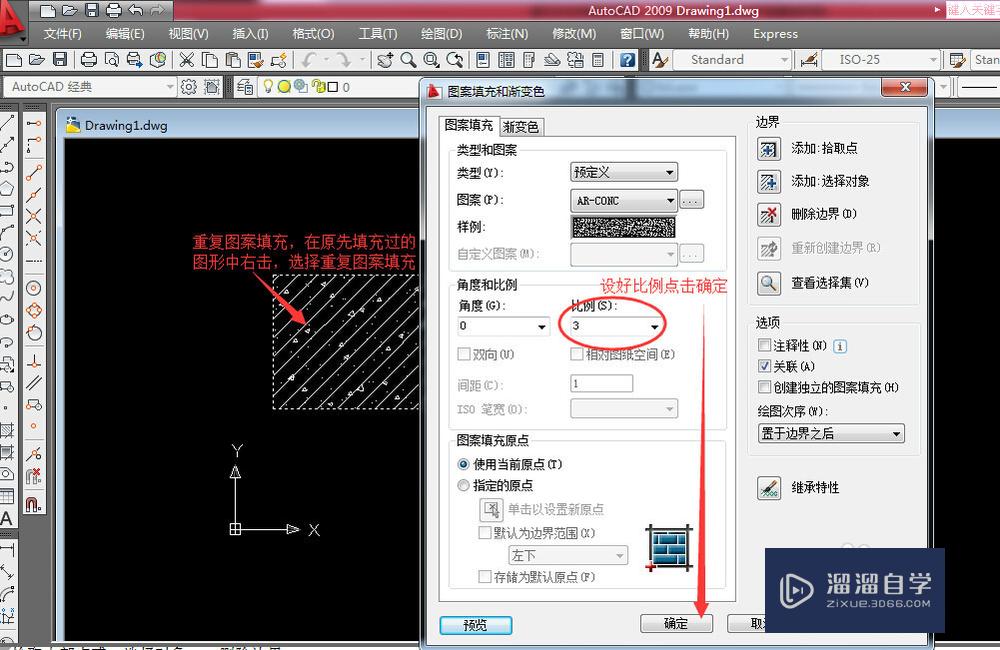1000x650 pixels.
Task: Click the new file icon in the standard toolbar
Action: (13, 60)
